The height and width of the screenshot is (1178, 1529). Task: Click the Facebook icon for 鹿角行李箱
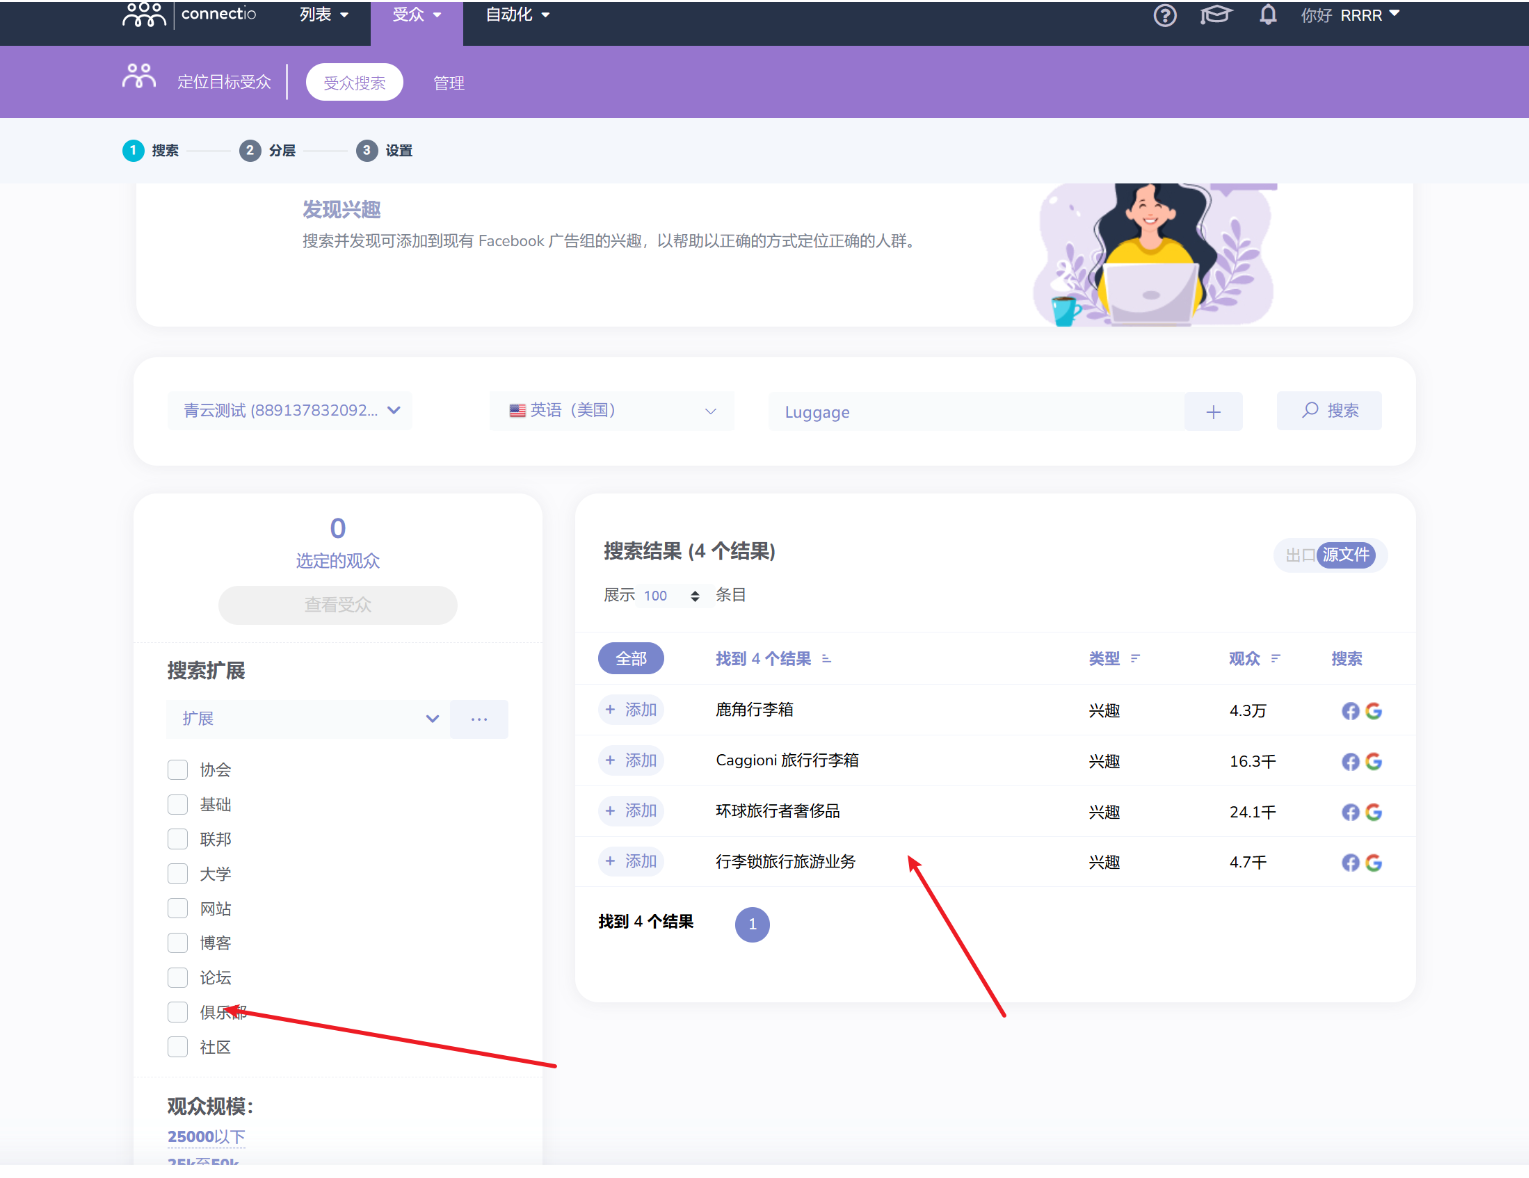coord(1350,711)
